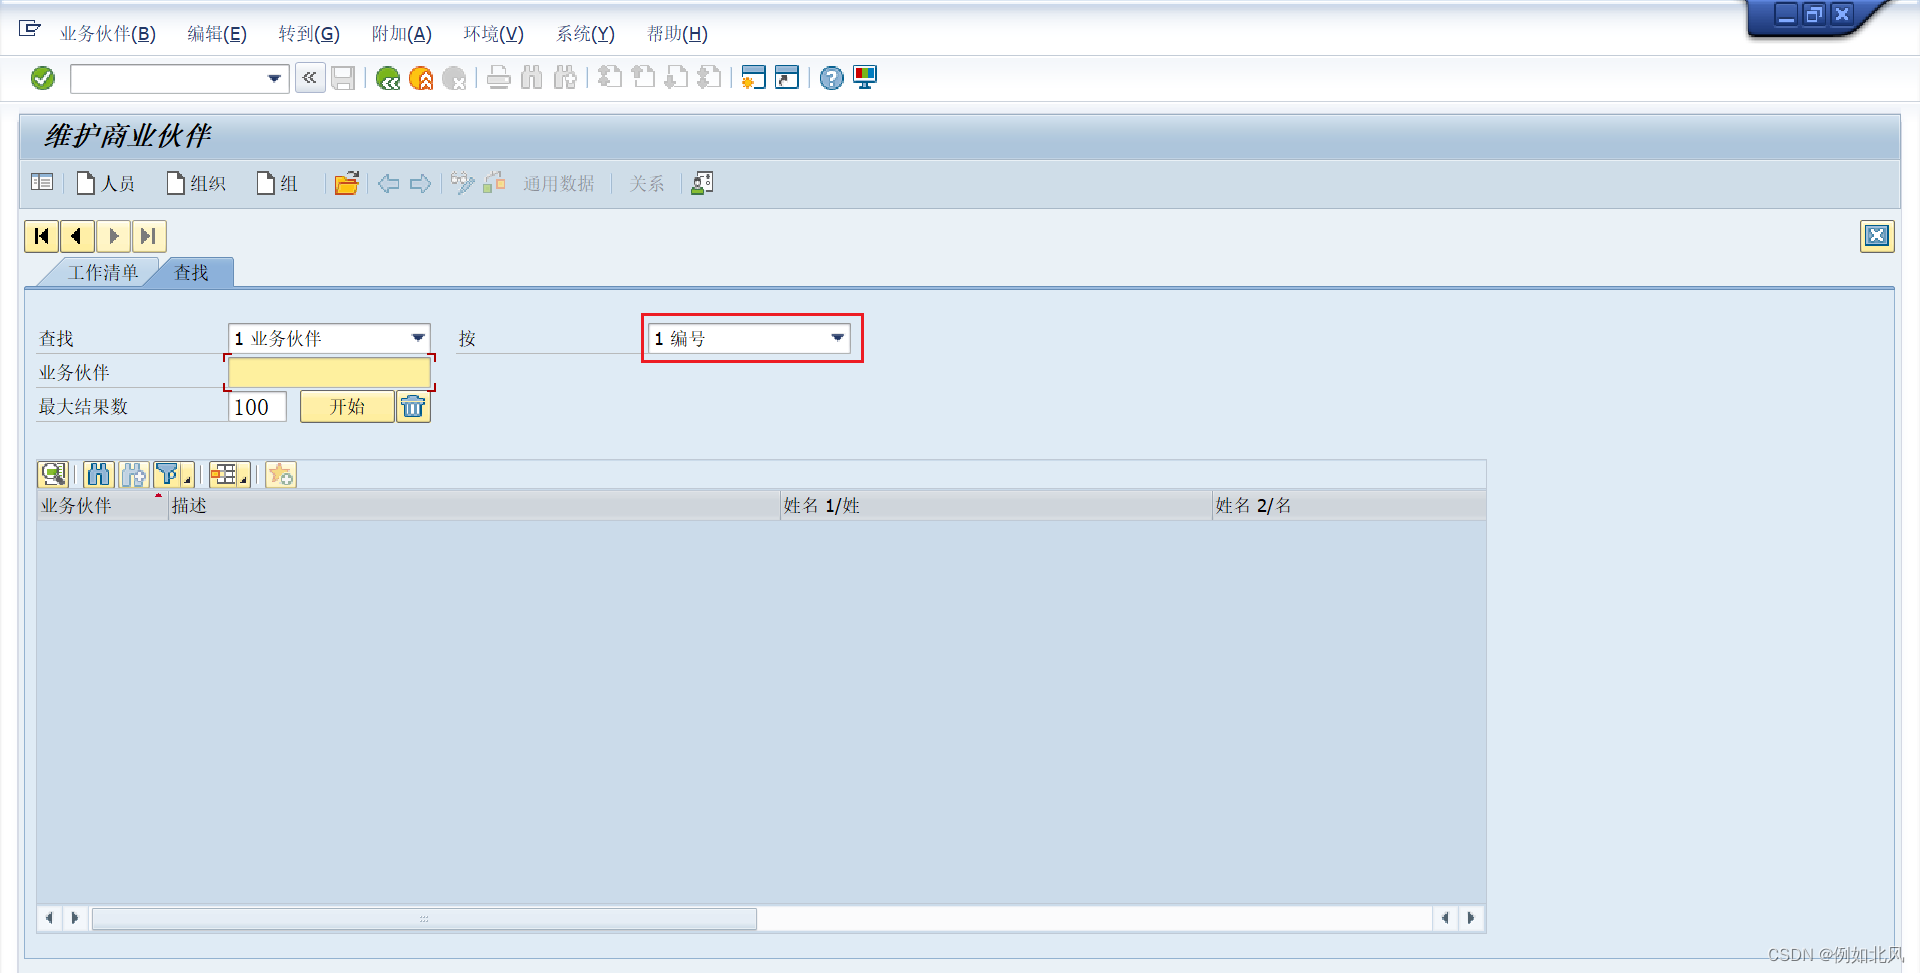This screenshot has height=973, width=1920.
Task: Open a business partner with the folder icon
Action: click(x=347, y=183)
